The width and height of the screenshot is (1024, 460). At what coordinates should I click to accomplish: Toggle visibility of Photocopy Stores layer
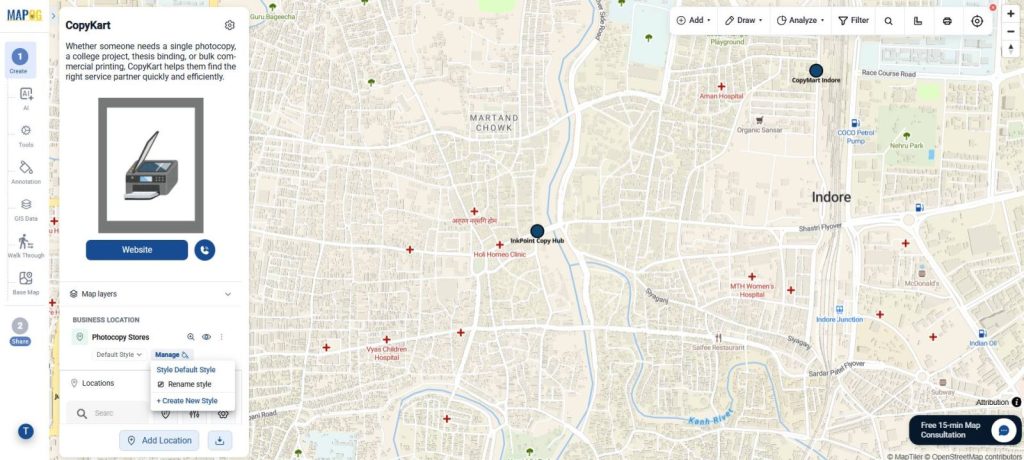click(x=206, y=337)
